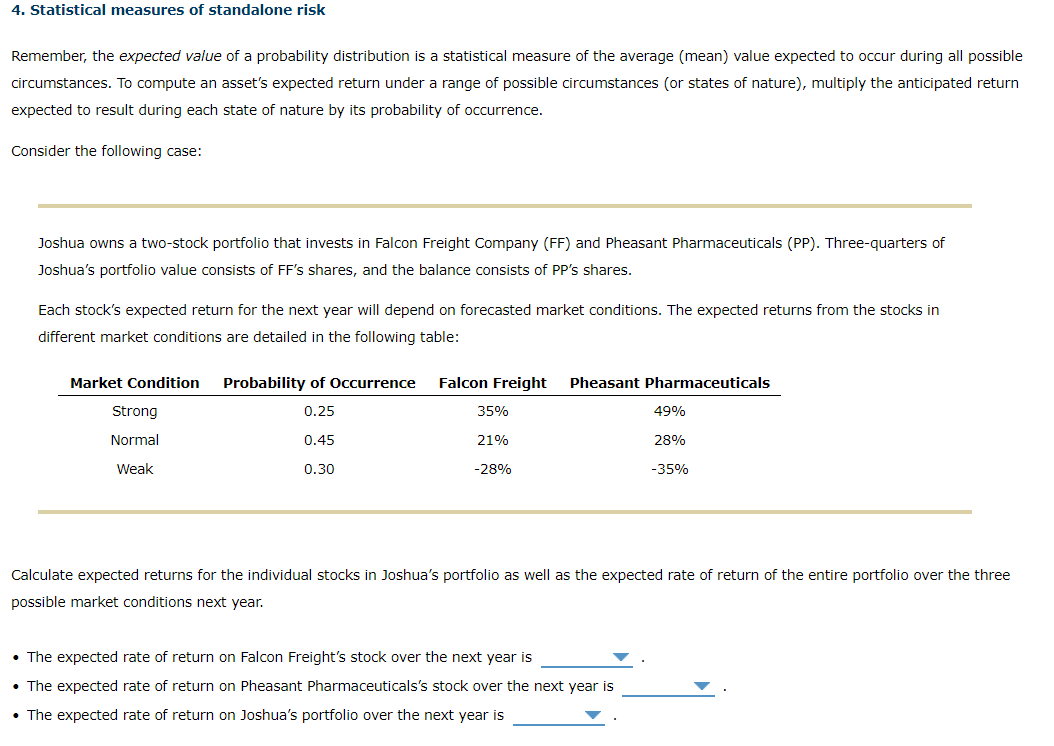
Task: Open Joshua's portfolio expected return dropdown
Action: [593, 716]
